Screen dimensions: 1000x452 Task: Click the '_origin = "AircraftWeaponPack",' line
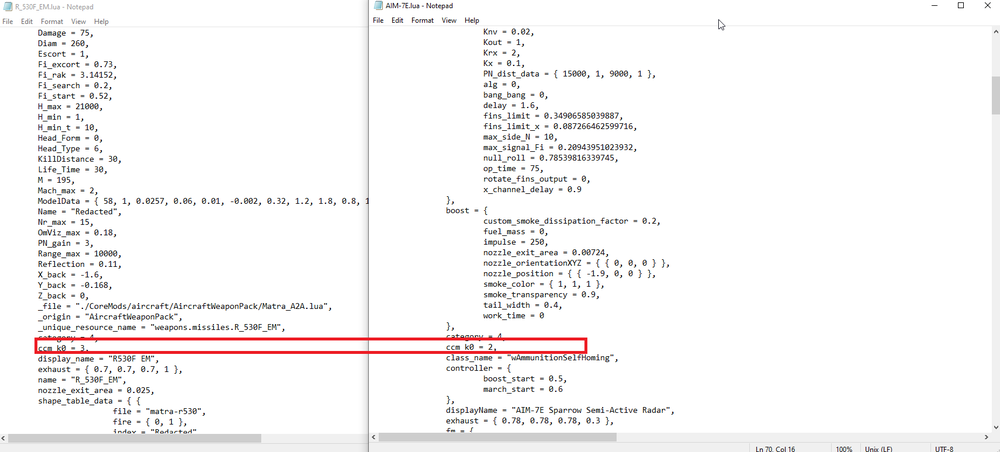coord(110,317)
